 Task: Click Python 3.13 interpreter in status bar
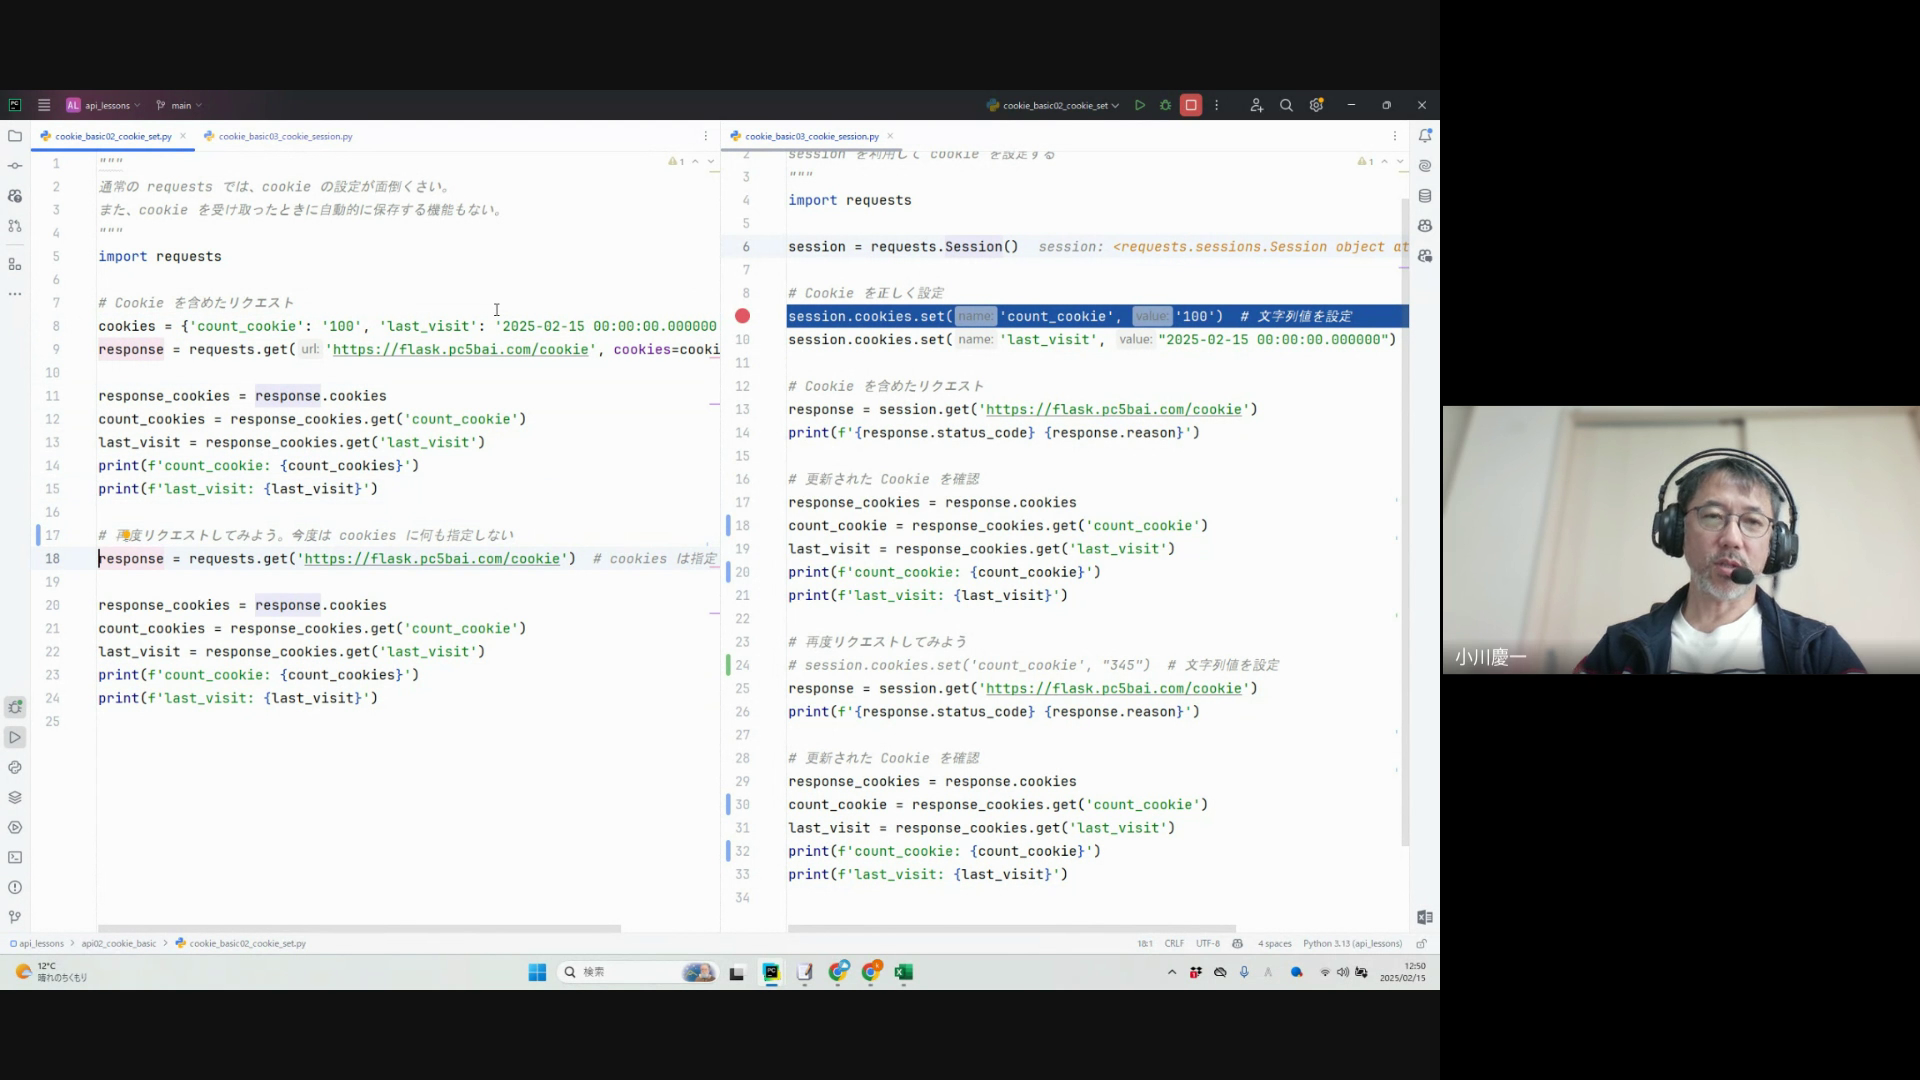(1352, 943)
